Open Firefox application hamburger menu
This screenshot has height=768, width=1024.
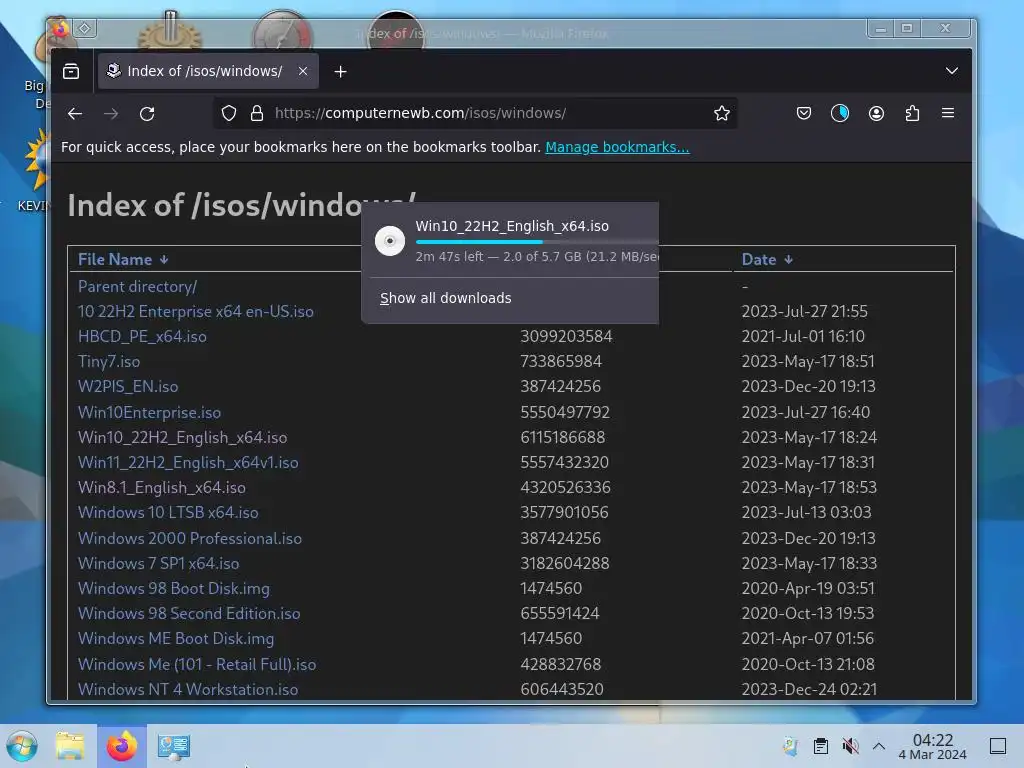point(948,113)
